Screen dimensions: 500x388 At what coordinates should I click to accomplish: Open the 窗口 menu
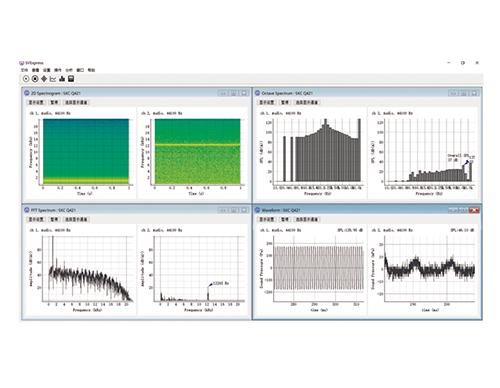pyautogui.click(x=80, y=70)
